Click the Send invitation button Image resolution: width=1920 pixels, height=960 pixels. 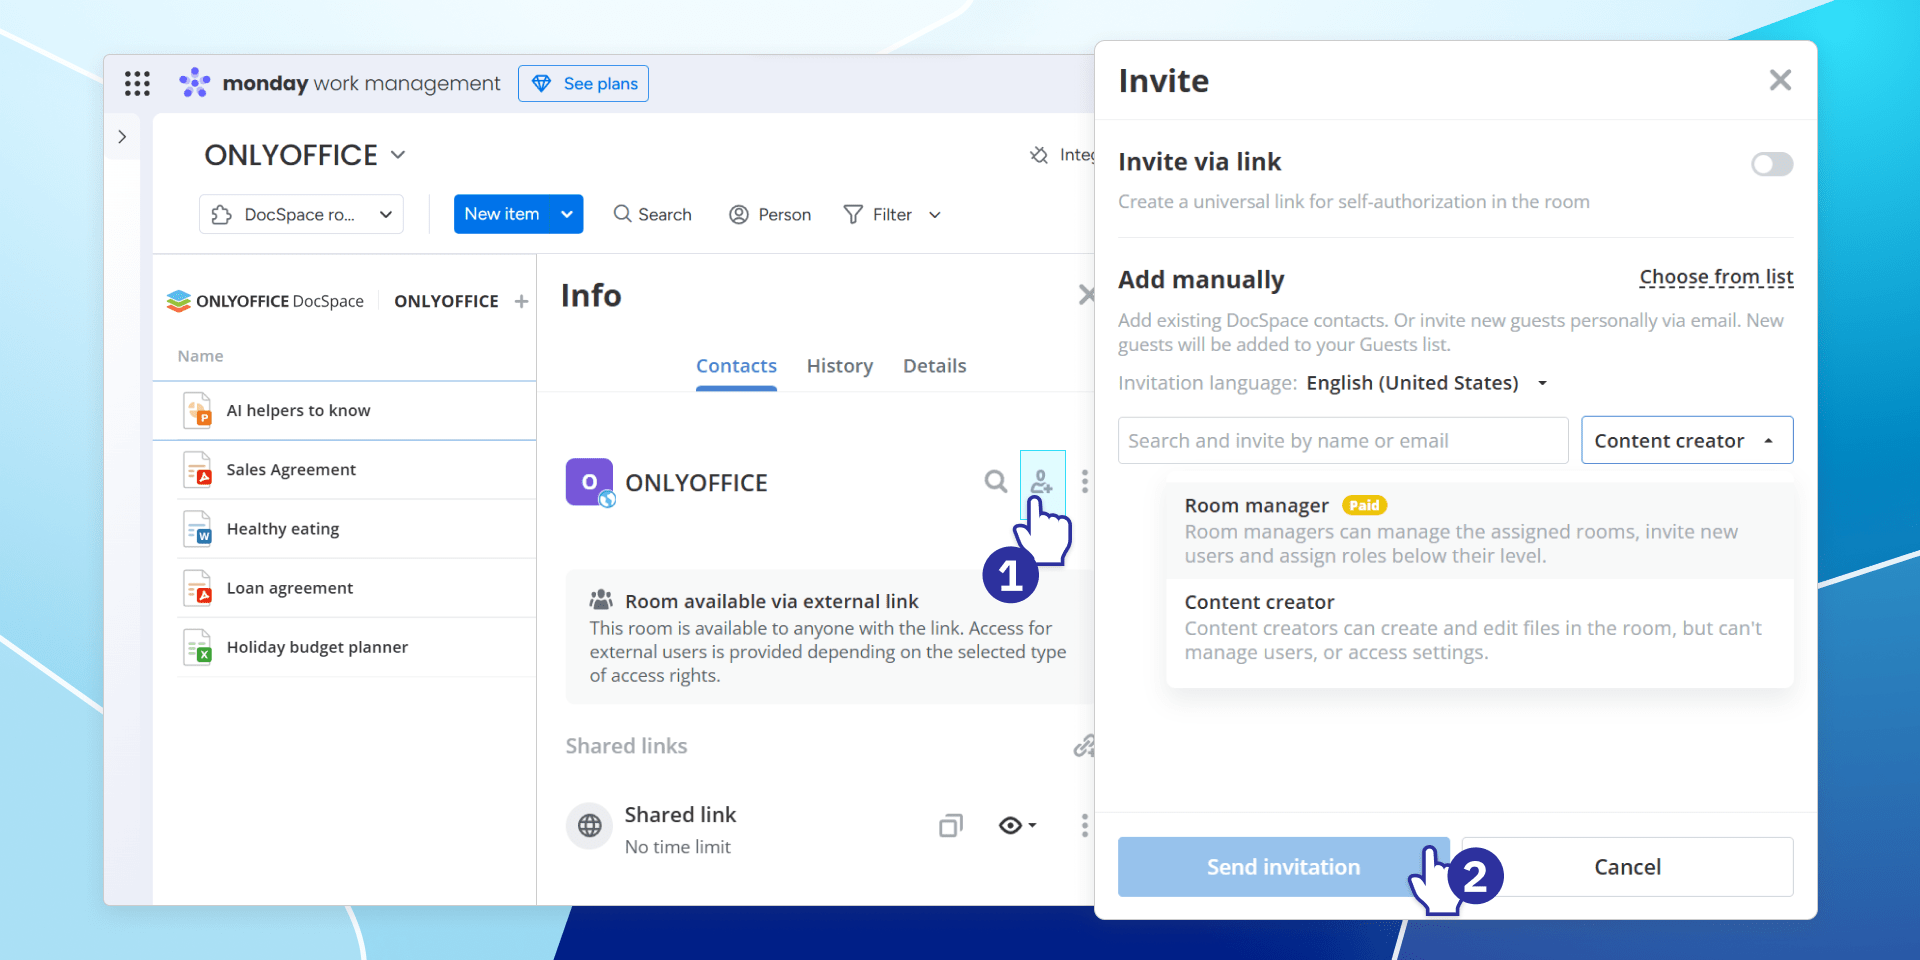click(1284, 867)
